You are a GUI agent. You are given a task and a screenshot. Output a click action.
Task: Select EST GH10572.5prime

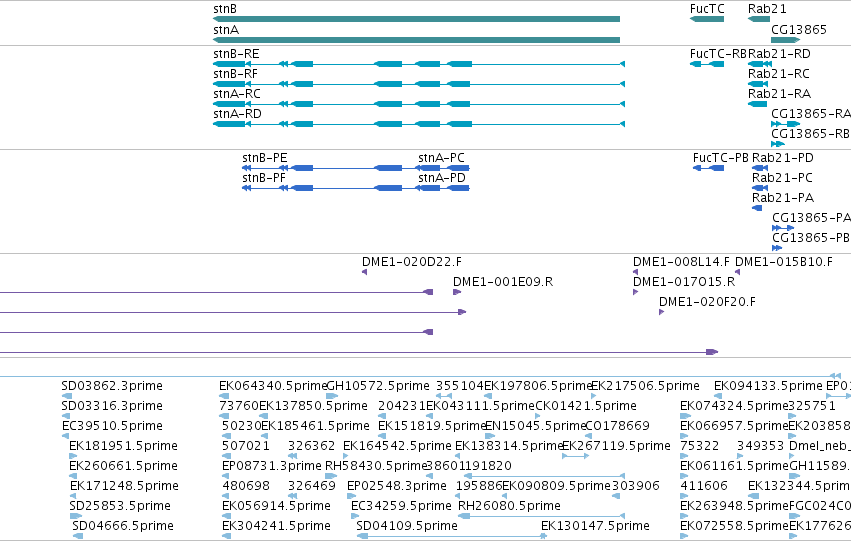[378, 386]
